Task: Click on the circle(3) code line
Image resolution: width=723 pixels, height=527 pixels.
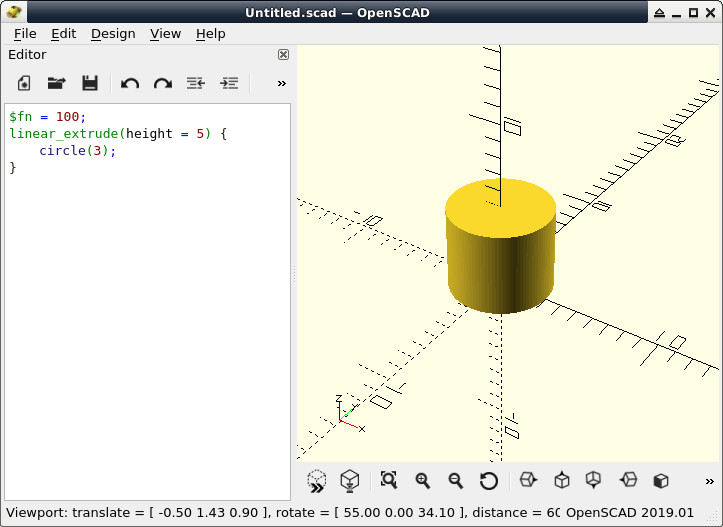Action: (77, 151)
